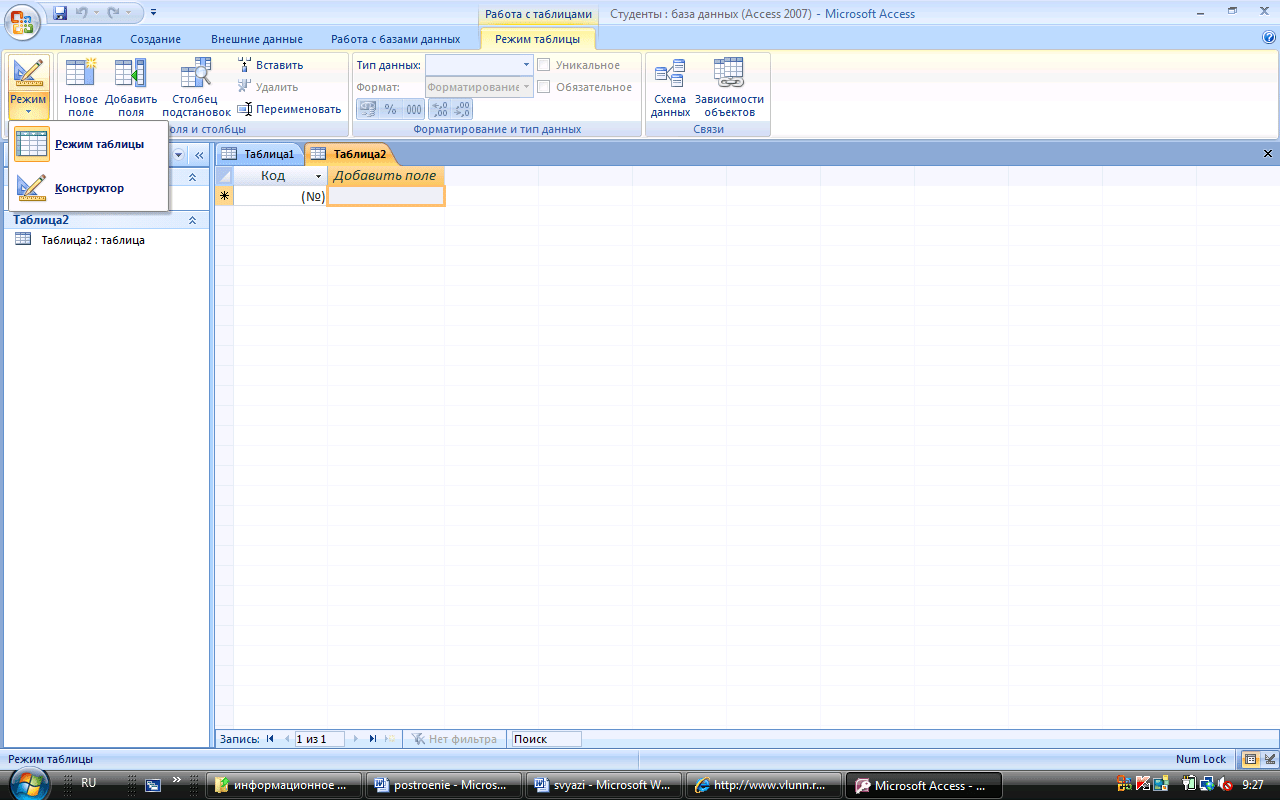Toggle the Обязательное checkbox

pyautogui.click(x=543, y=87)
